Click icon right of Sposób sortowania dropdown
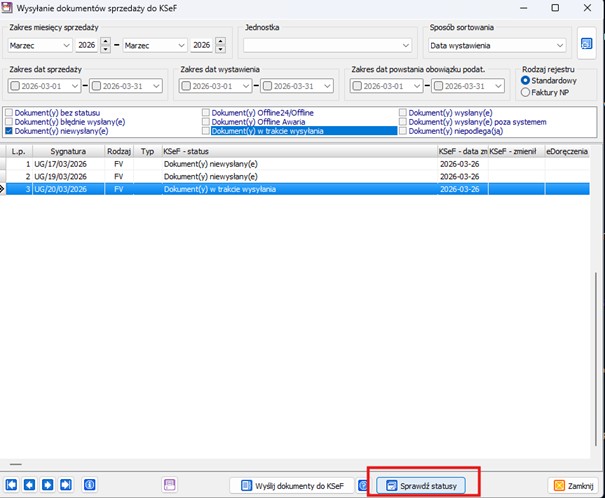605x498 pixels. pyautogui.click(x=587, y=44)
